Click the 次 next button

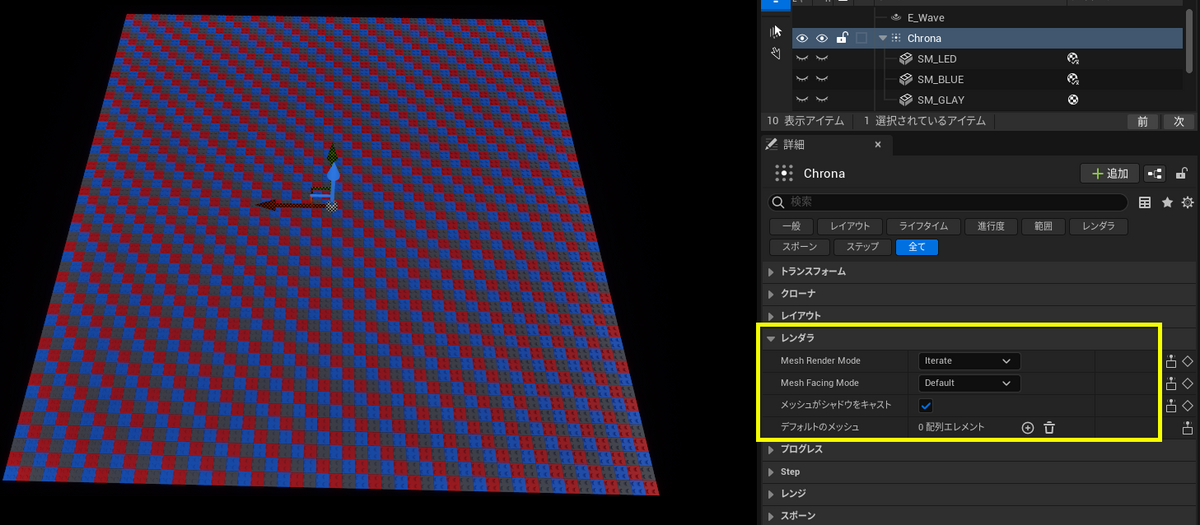click(1178, 121)
